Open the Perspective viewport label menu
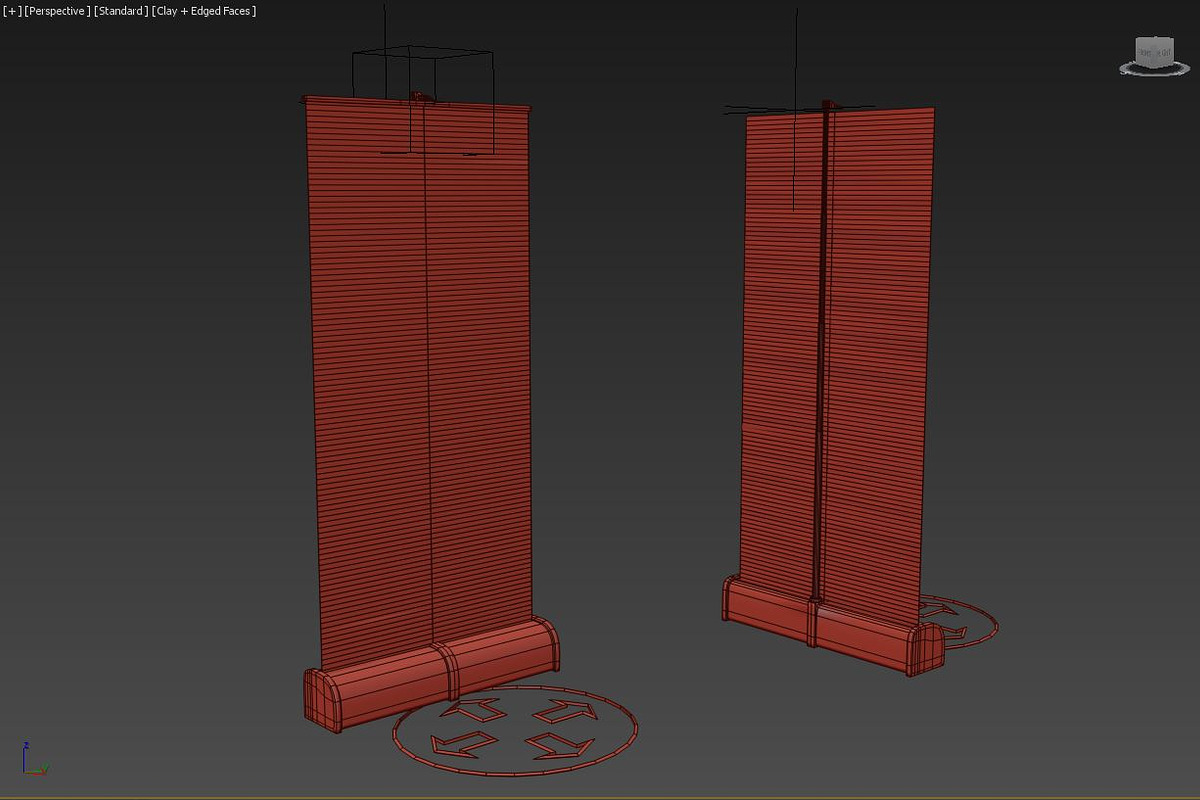The height and width of the screenshot is (800, 1200). (x=57, y=11)
